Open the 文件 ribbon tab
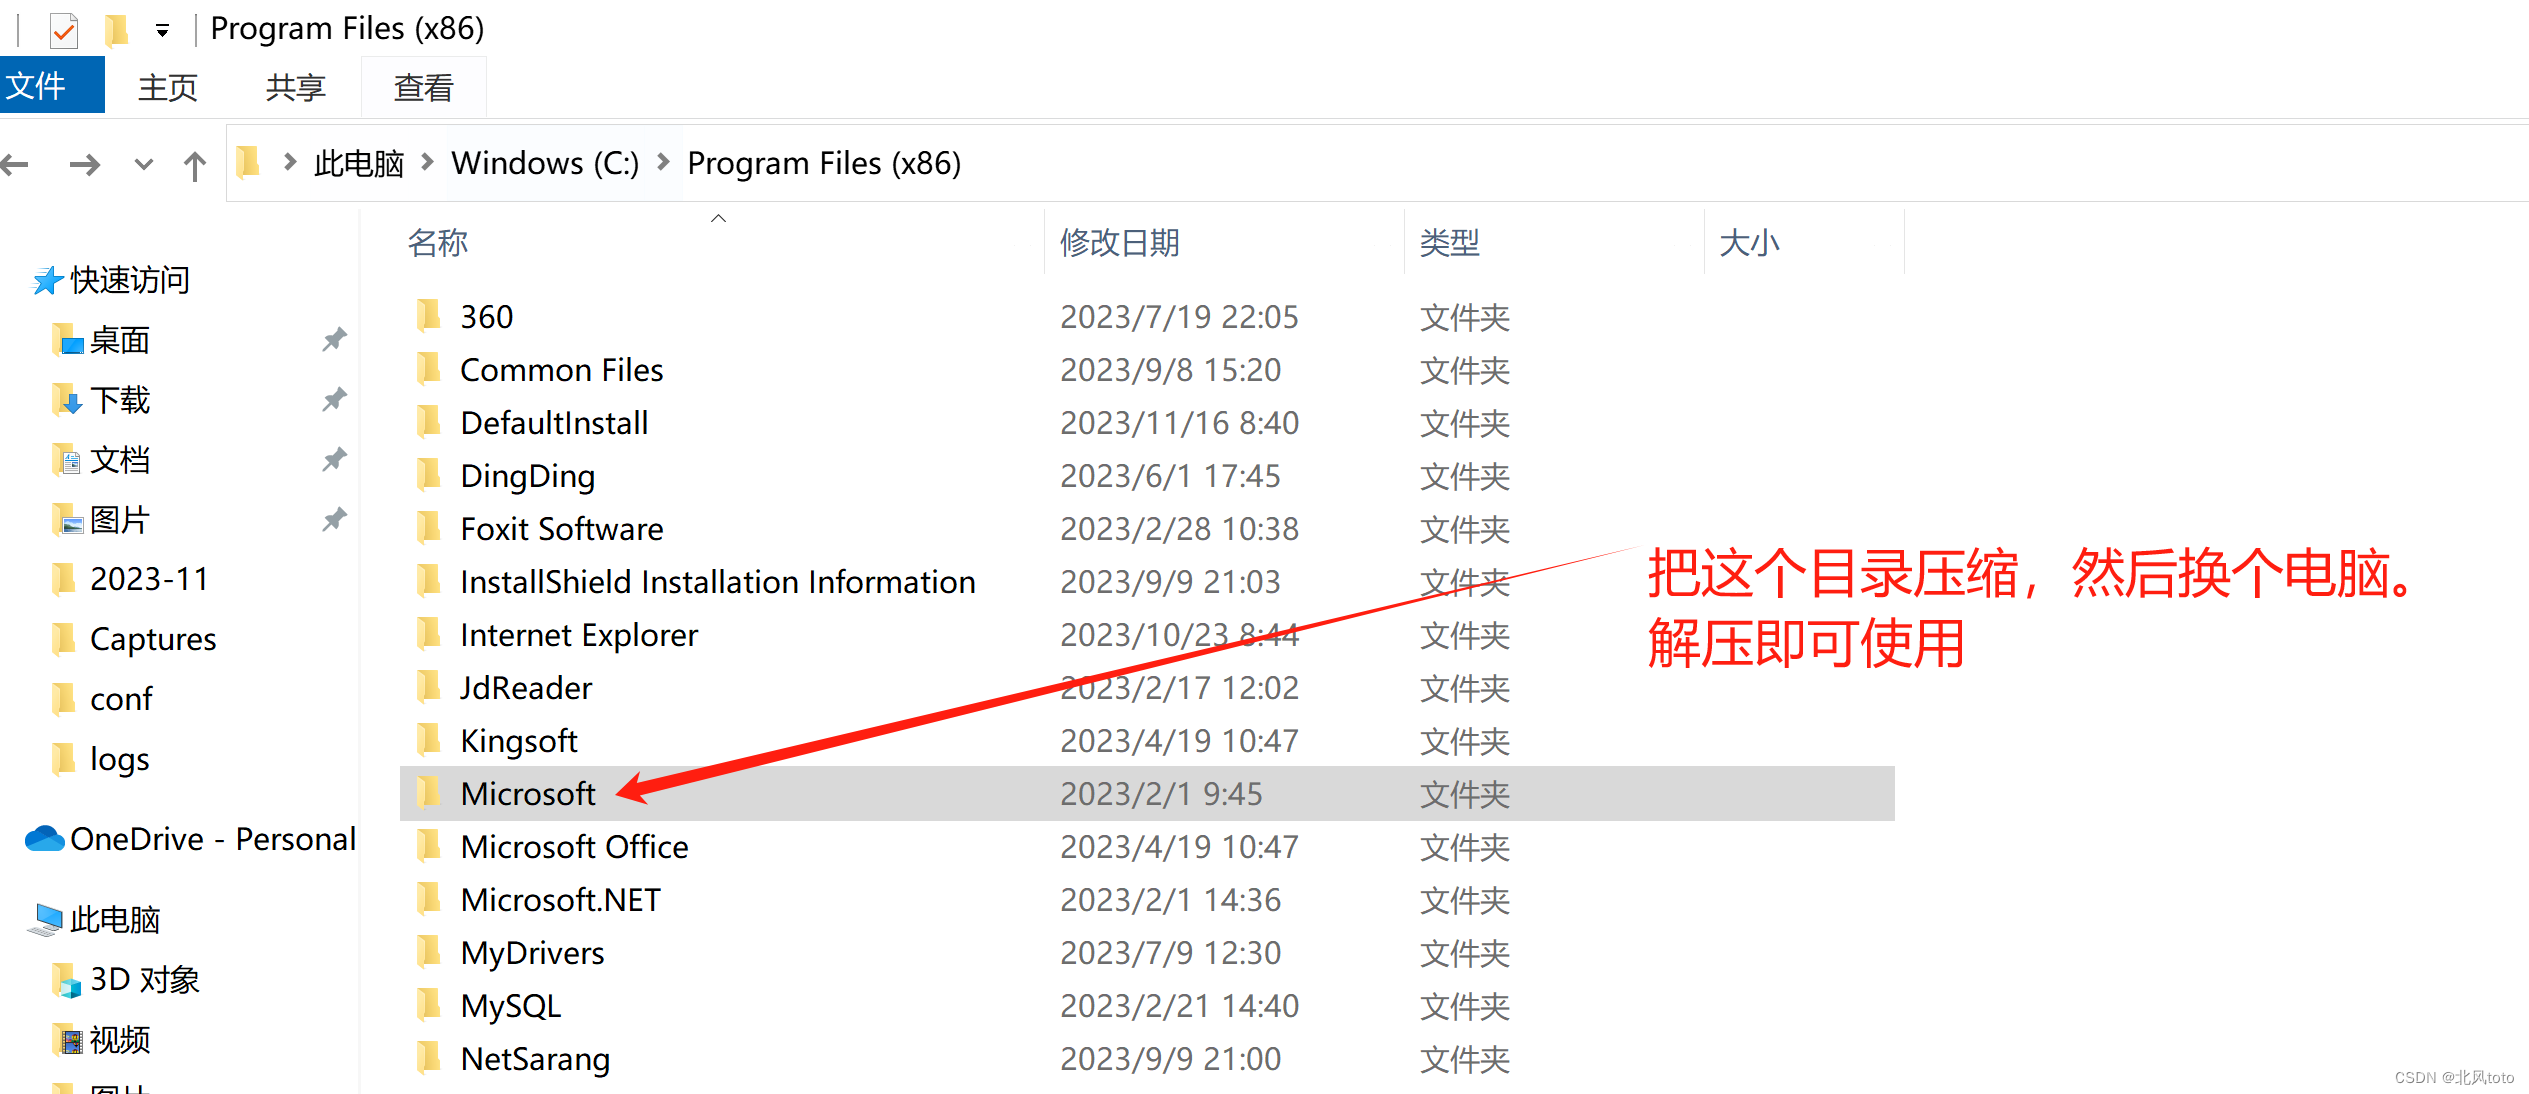 pyautogui.click(x=38, y=86)
